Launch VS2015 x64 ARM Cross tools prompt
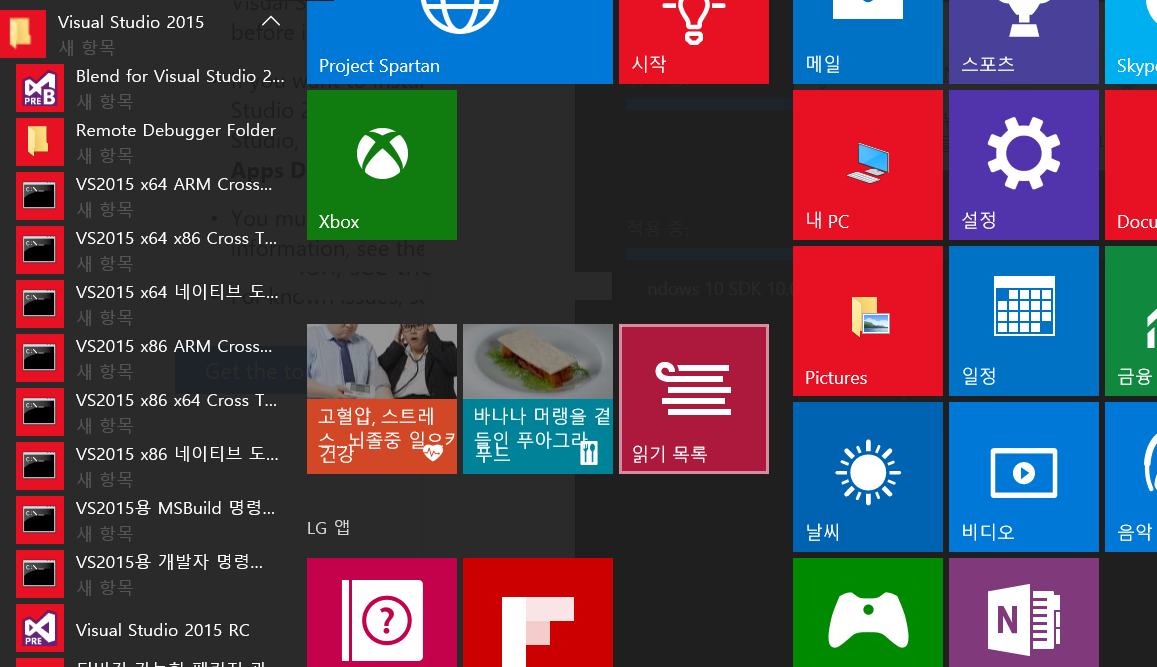Image resolution: width=1157 pixels, height=667 pixels. 153,196
